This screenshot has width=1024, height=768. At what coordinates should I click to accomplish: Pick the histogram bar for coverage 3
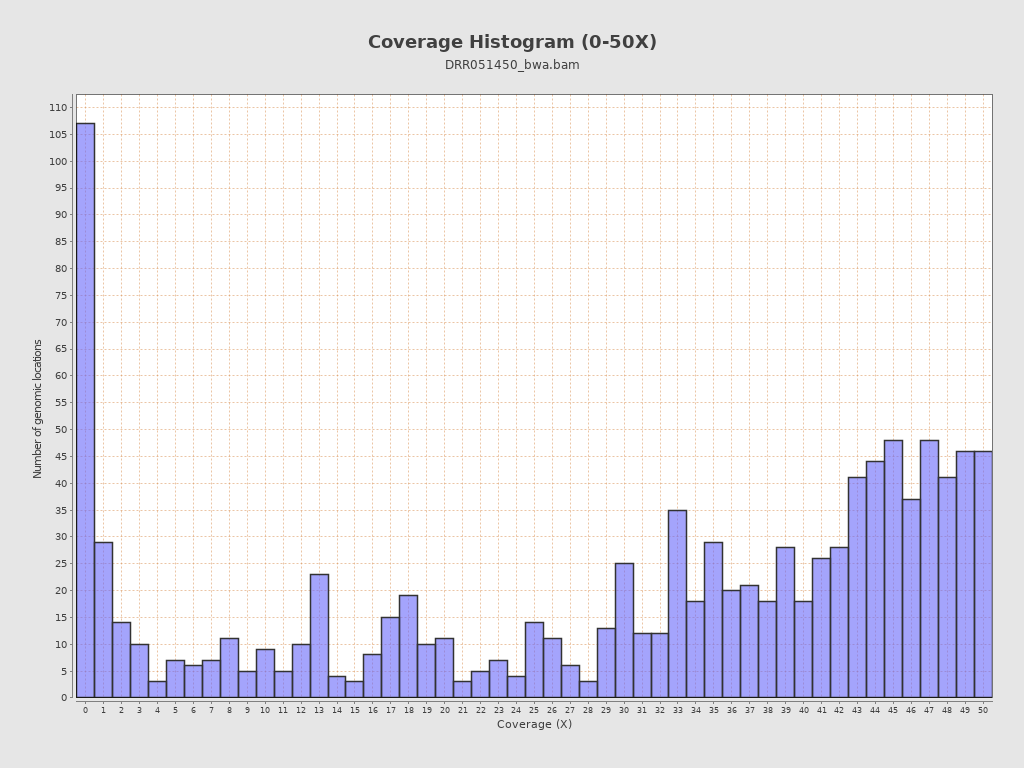pos(139,671)
